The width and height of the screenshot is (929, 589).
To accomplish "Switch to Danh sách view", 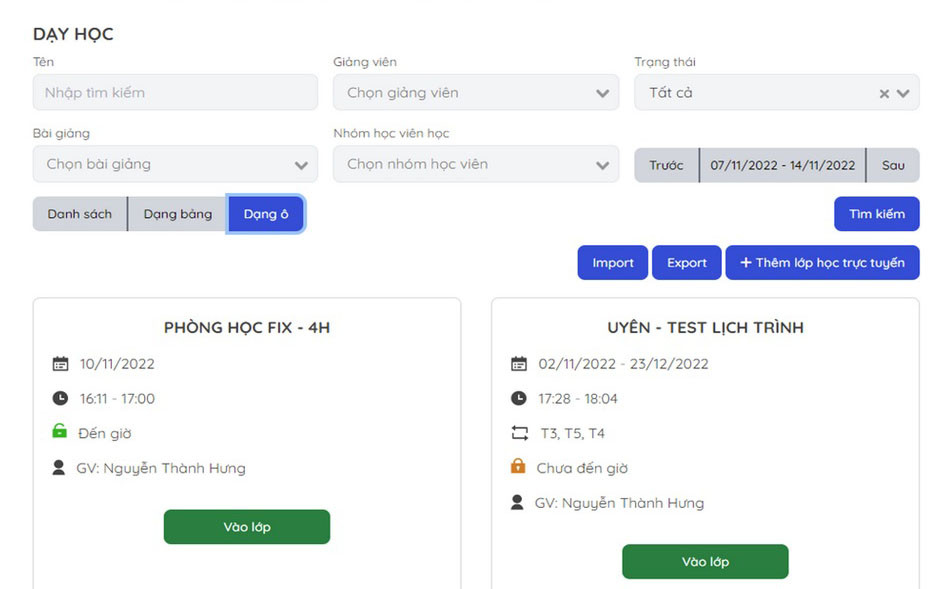I will 80,214.
